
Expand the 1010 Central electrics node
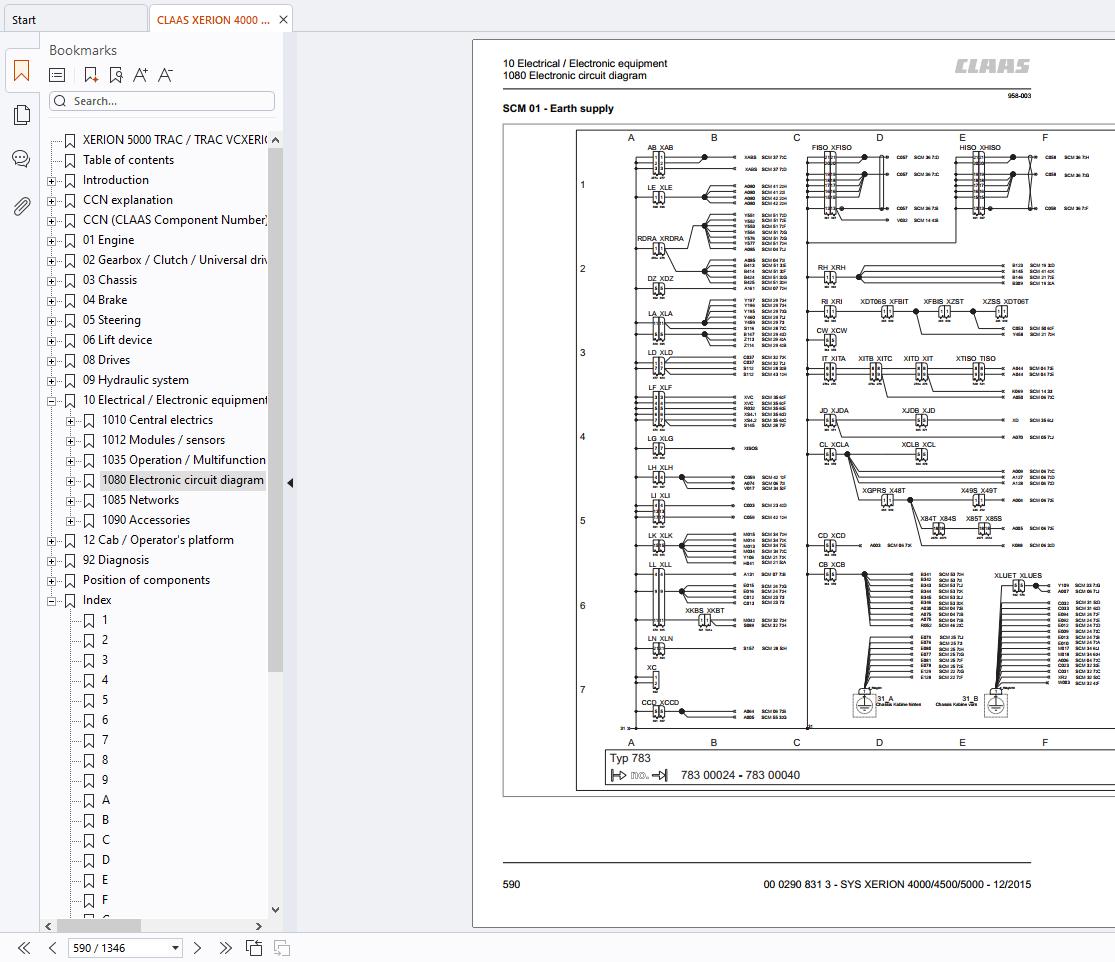tap(71, 421)
